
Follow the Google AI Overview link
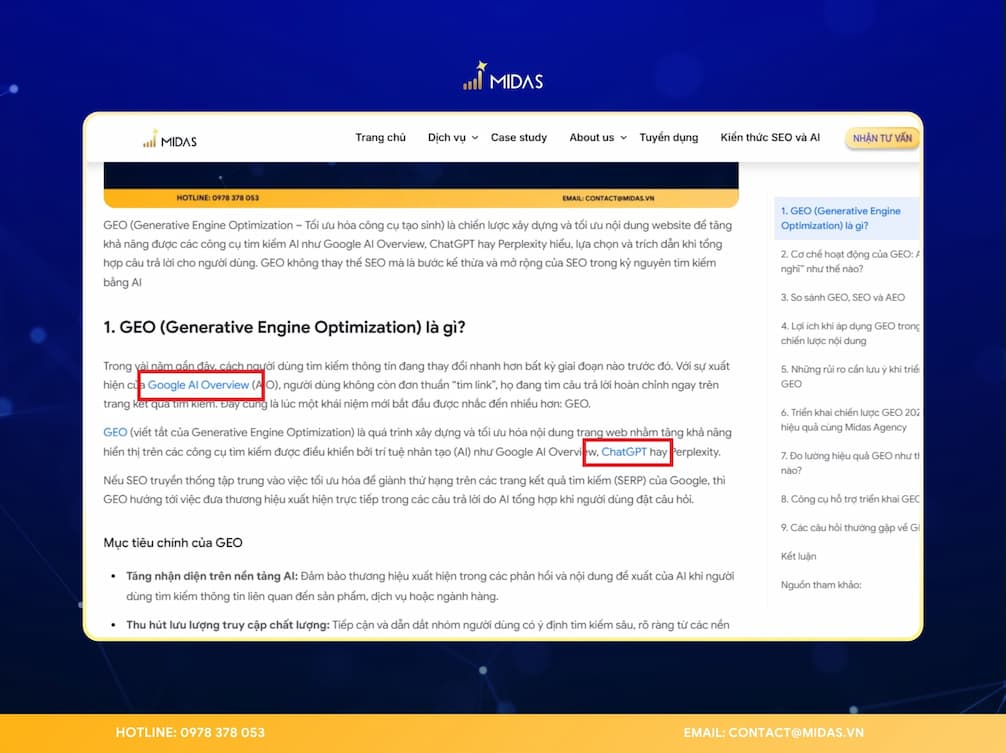(x=198, y=385)
